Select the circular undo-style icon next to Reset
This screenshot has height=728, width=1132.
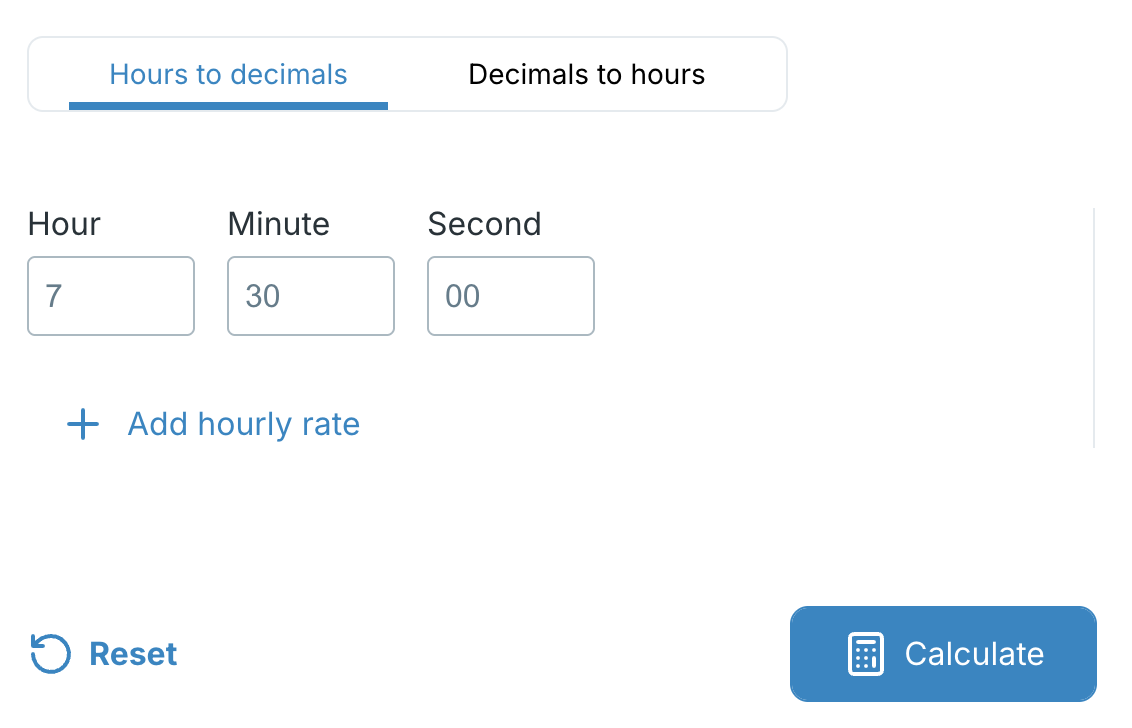[50, 654]
